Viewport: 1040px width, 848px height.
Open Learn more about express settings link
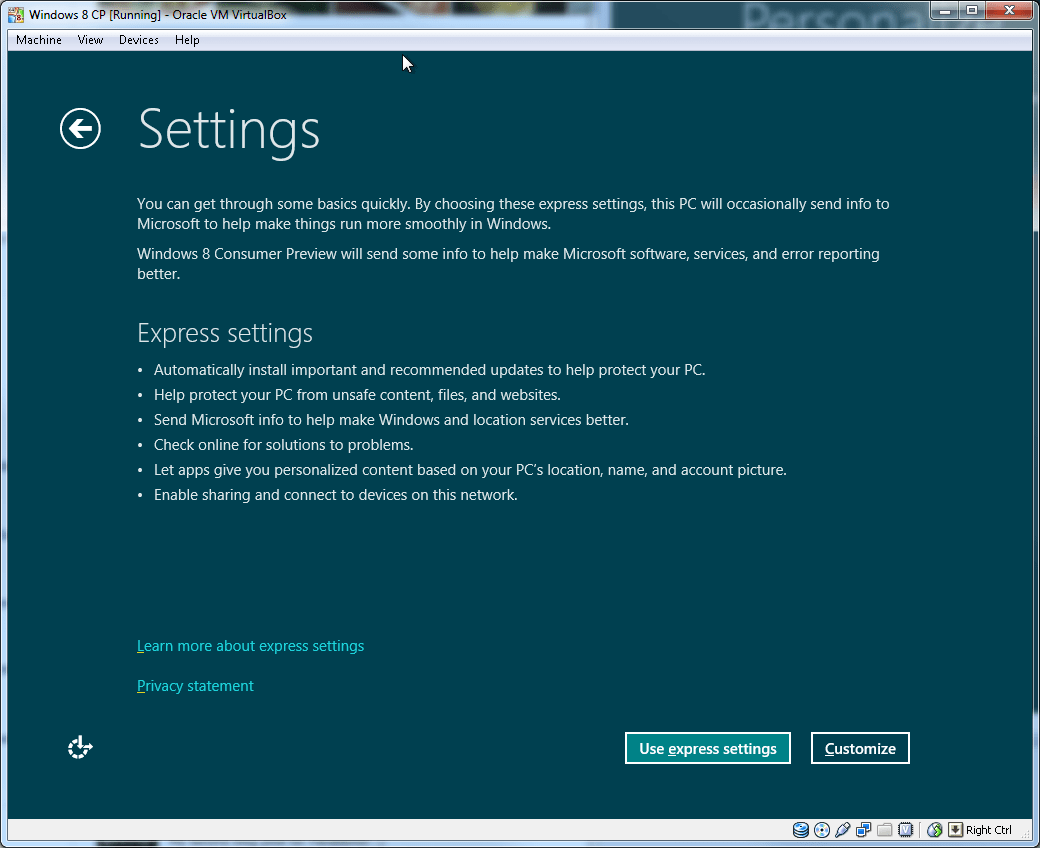(x=251, y=646)
